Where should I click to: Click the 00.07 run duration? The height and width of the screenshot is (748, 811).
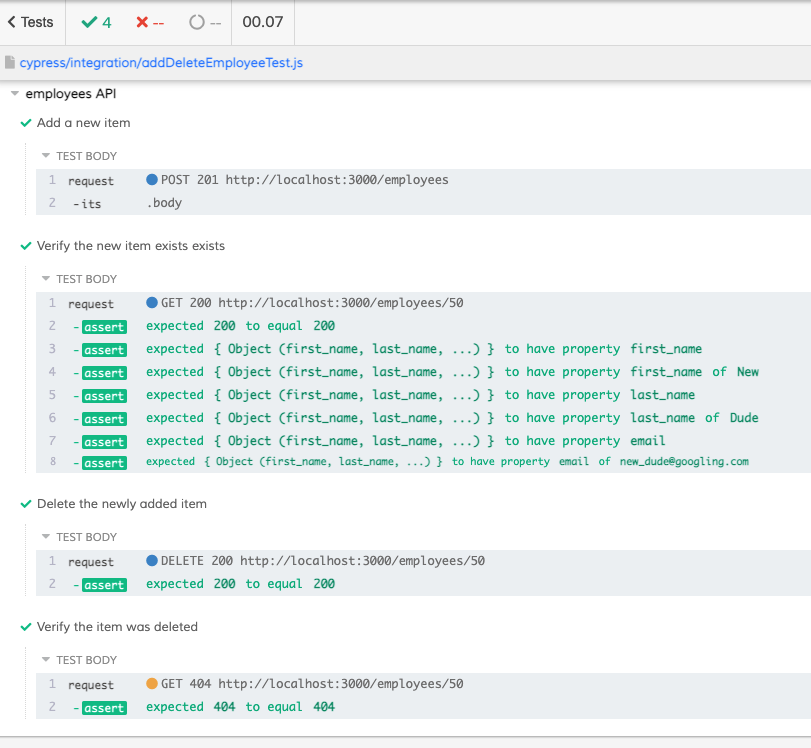(x=263, y=22)
